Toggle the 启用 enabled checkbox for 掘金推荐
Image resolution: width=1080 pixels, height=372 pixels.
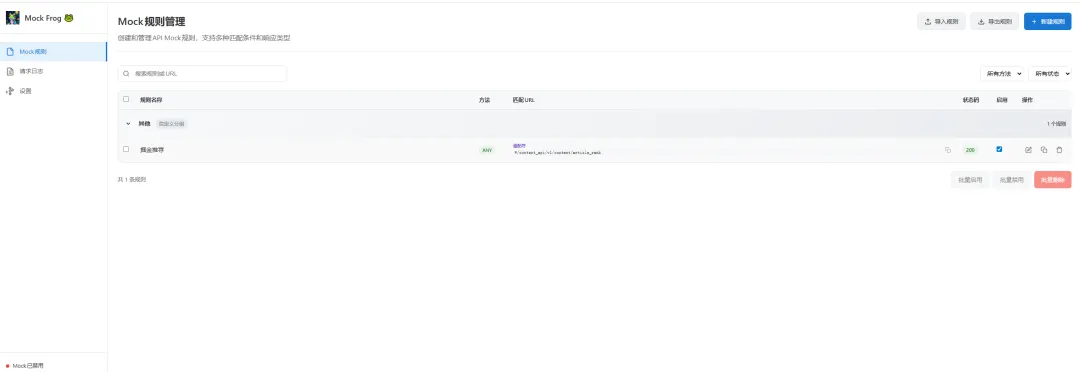999,149
